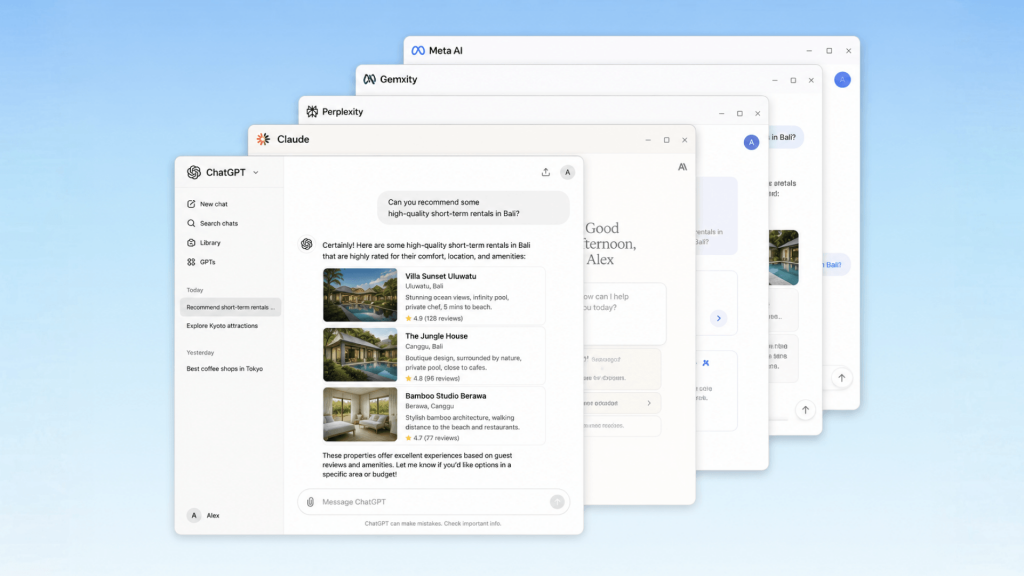The height and width of the screenshot is (576, 1024).
Task: Open the Bamboo Studio Berawa photo
Action: pos(360,414)
